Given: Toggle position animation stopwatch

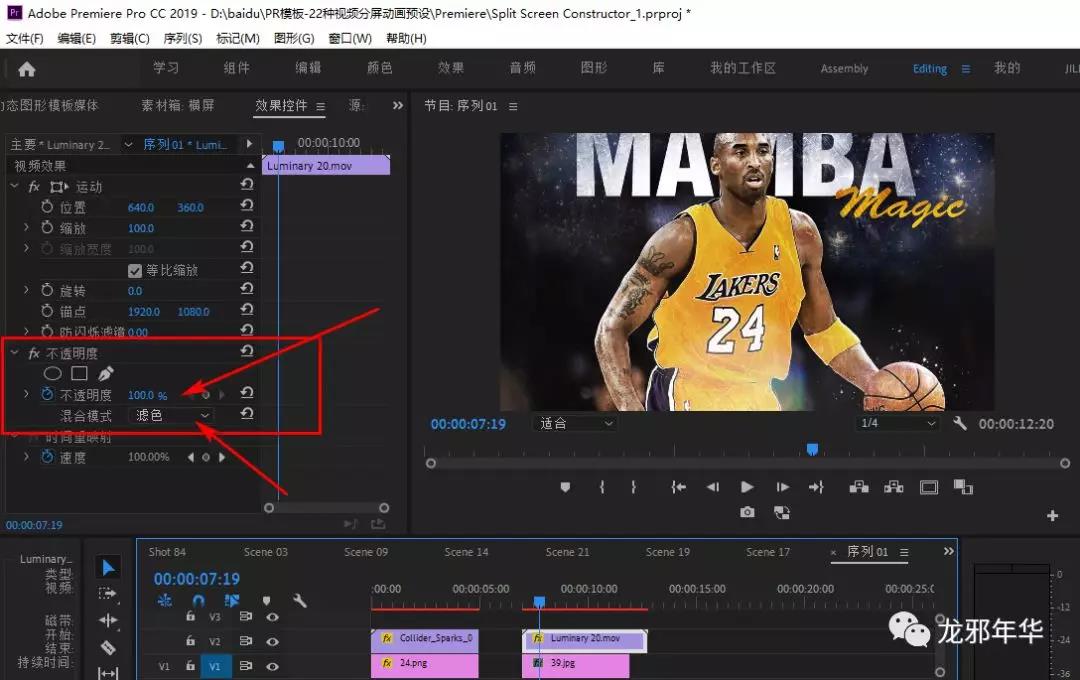Looking at the screenshot, I should tap(47, 207).
